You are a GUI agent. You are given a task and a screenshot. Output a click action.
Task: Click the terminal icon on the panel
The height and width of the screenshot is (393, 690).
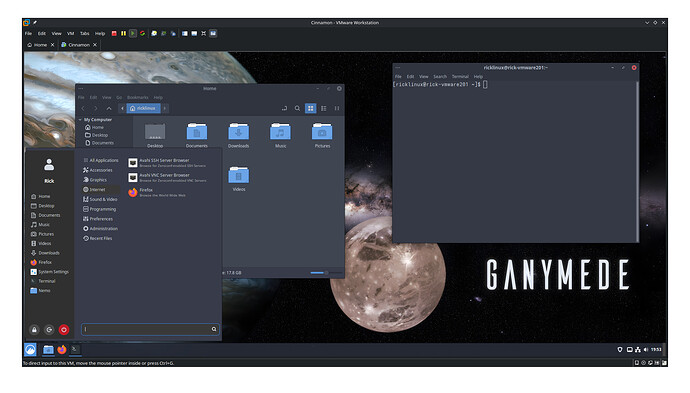[x=75, y=349]
